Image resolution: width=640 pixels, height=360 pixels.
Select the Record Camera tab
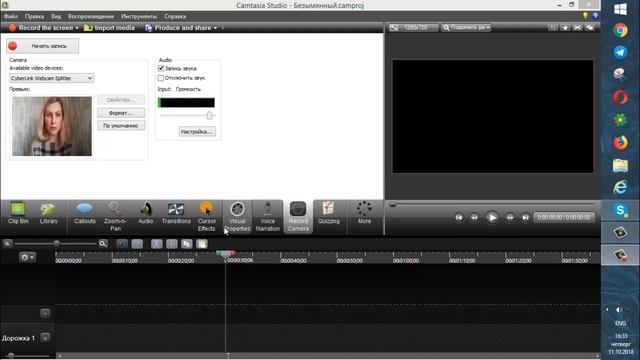(298, 216)
